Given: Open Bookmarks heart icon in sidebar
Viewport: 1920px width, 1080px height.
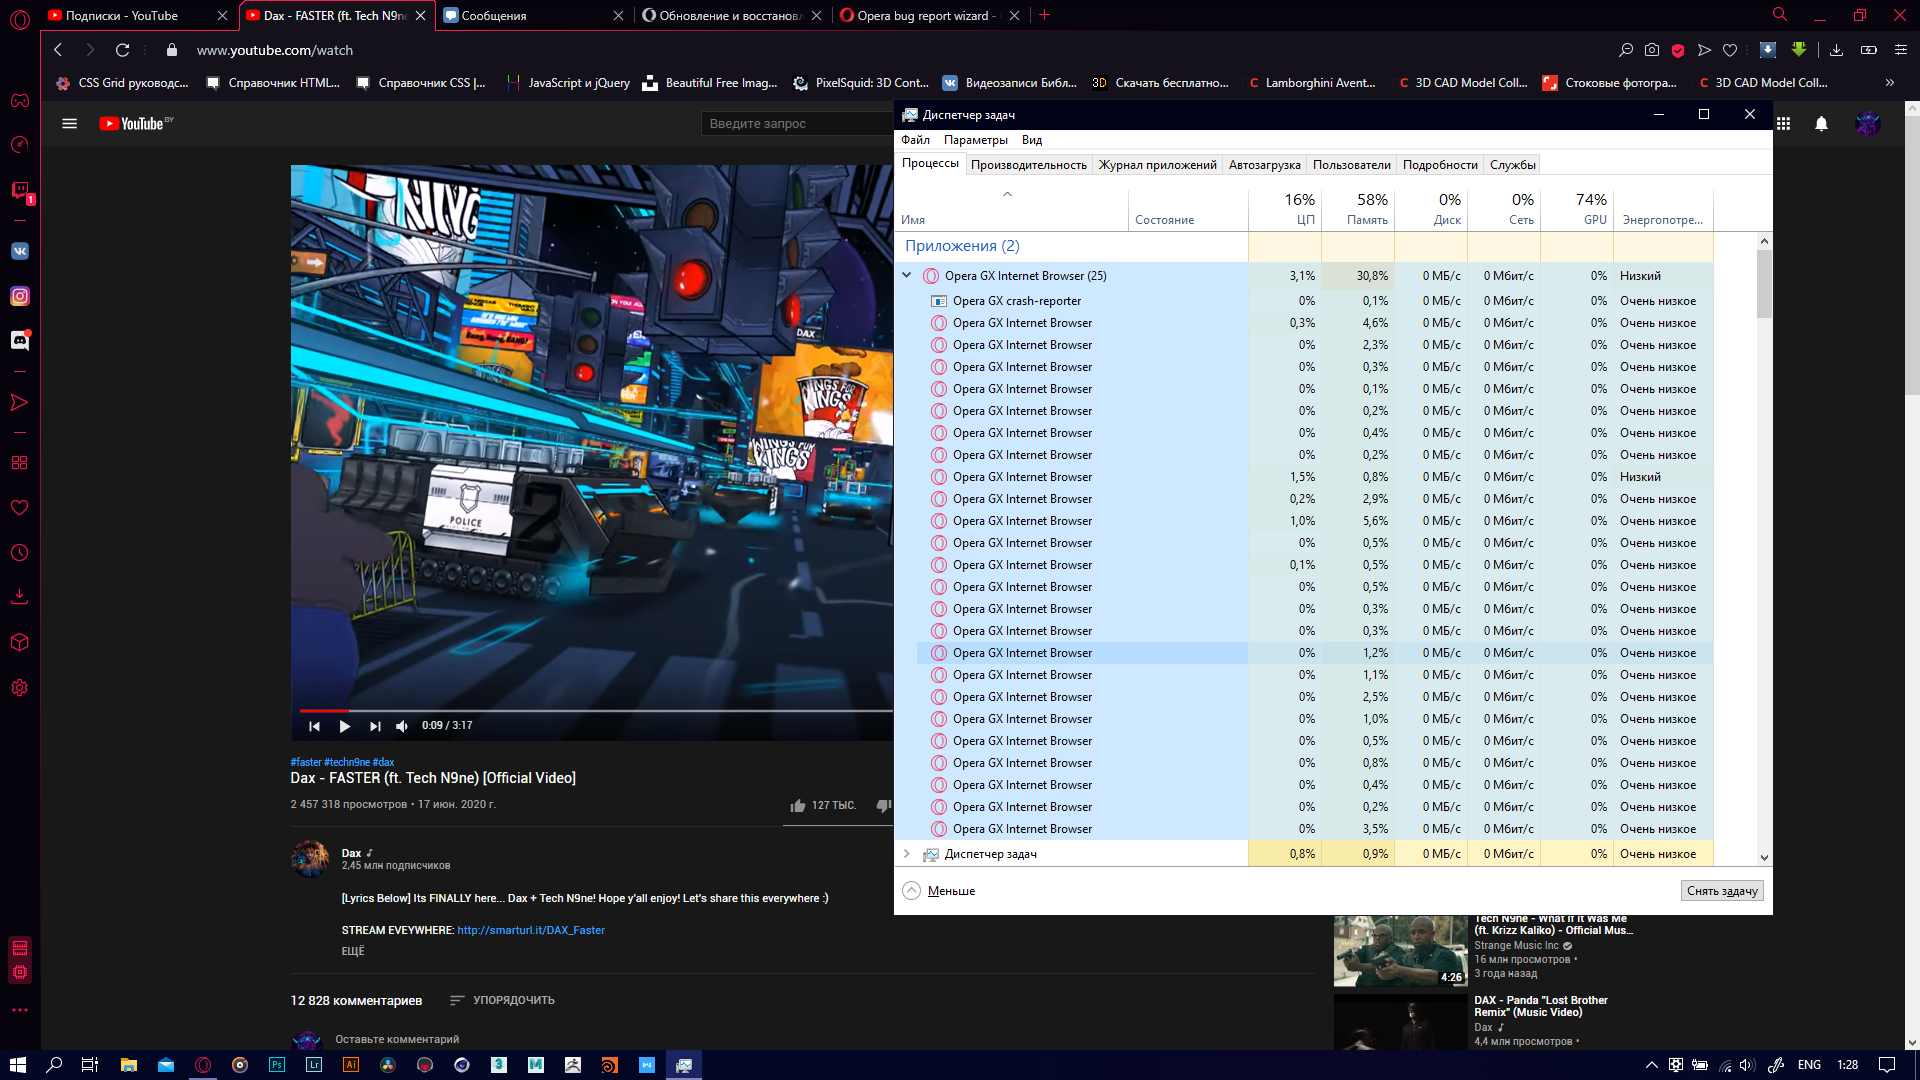Looking at the screenshot, I should click(20, 508).
